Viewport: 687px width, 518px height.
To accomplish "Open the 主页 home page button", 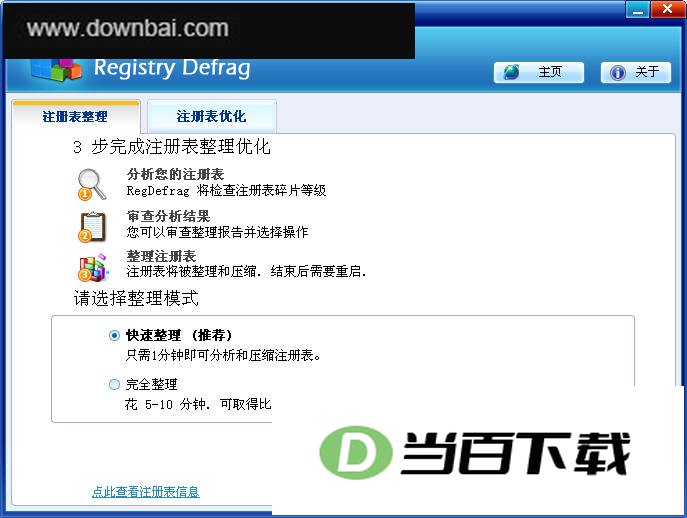I will pos(538,72).
